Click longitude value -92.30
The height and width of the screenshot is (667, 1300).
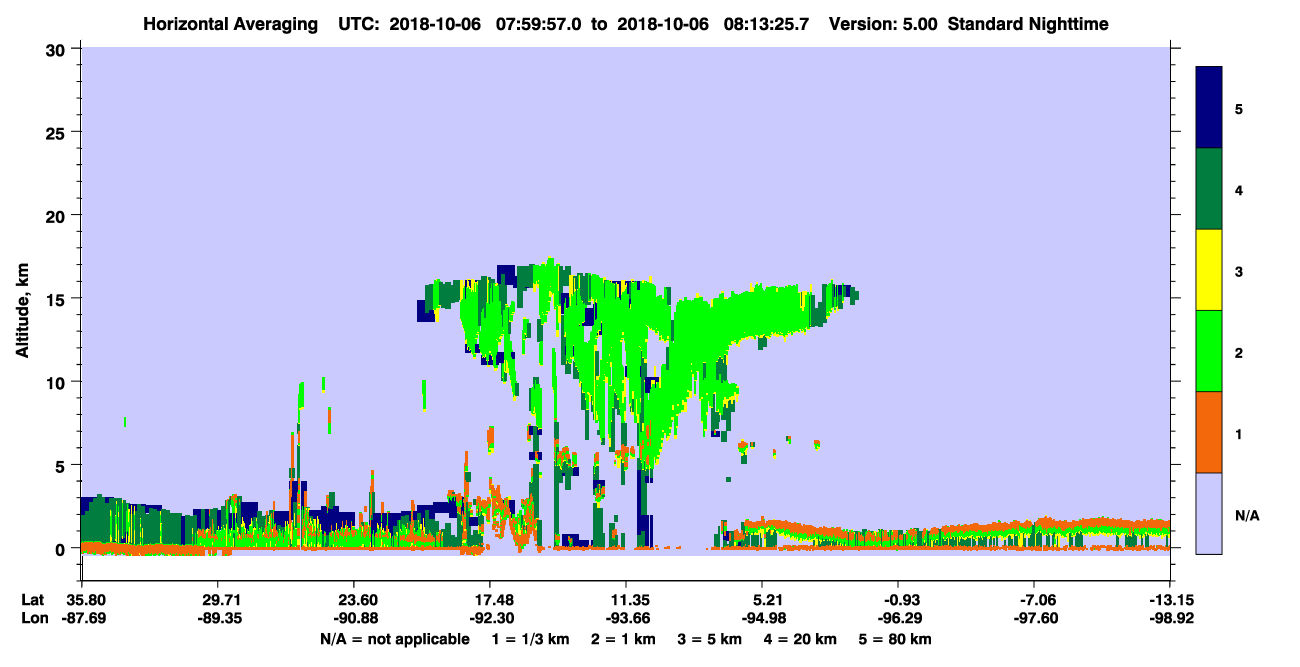(490, 619)
